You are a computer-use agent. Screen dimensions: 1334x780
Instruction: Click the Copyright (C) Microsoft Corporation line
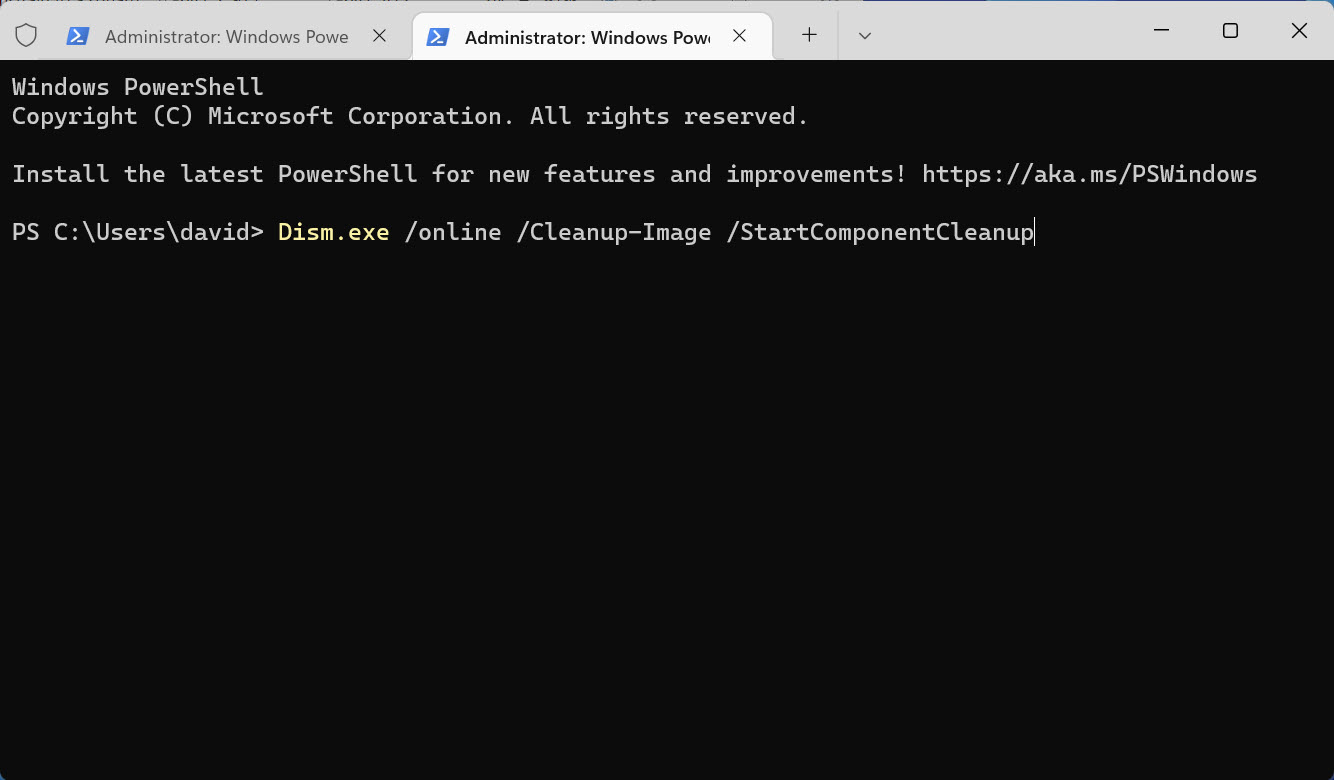tap(410, 116)
